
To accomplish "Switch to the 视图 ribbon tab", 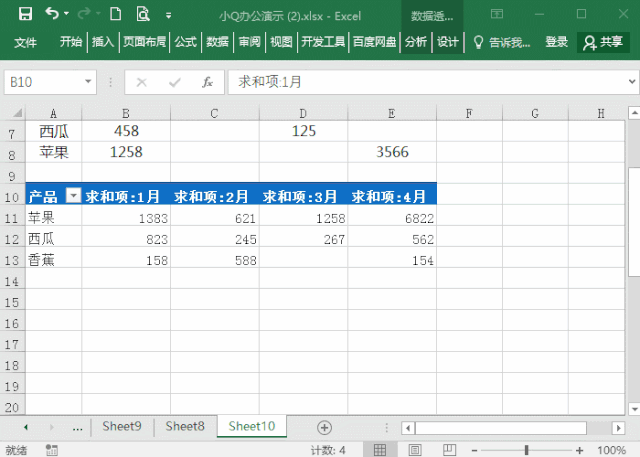I will pos(281,42).
